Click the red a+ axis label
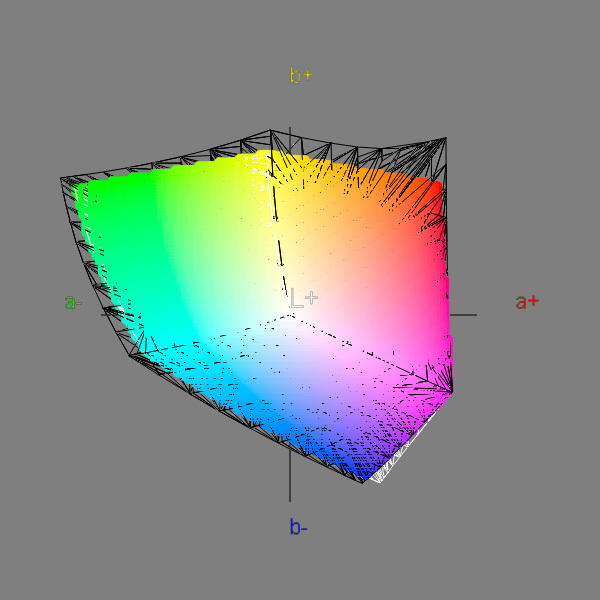 pyautogui.click(x=527, y=302)
